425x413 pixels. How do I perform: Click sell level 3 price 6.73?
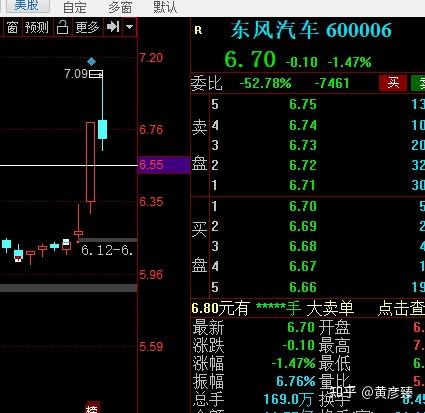[x=303, y=145]
